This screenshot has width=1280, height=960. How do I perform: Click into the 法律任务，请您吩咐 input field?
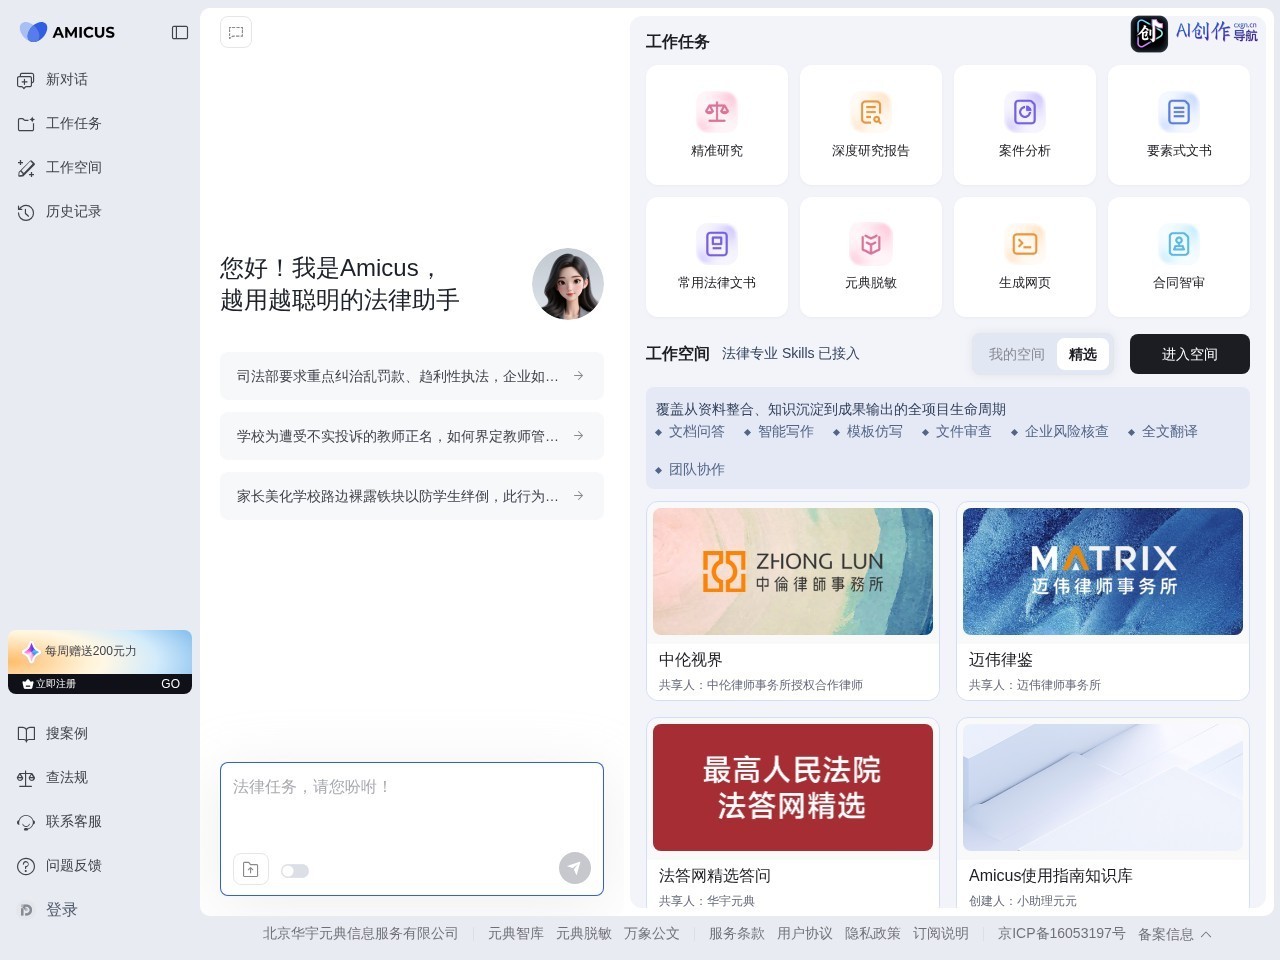point(412,806)
